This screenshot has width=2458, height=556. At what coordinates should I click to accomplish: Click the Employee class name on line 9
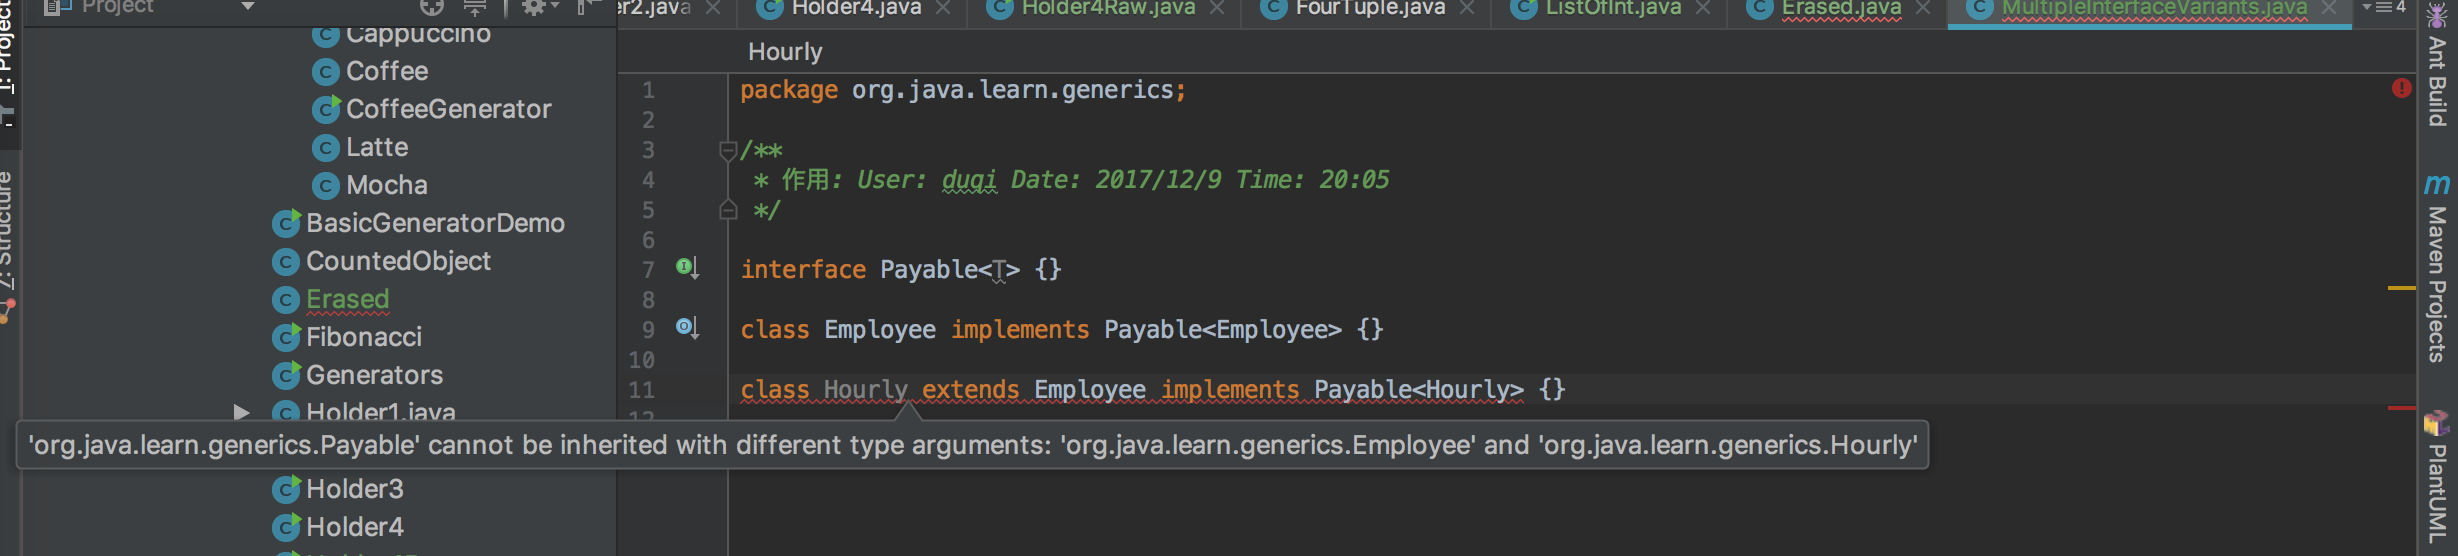pyautogui.click(x=880, y=329)
